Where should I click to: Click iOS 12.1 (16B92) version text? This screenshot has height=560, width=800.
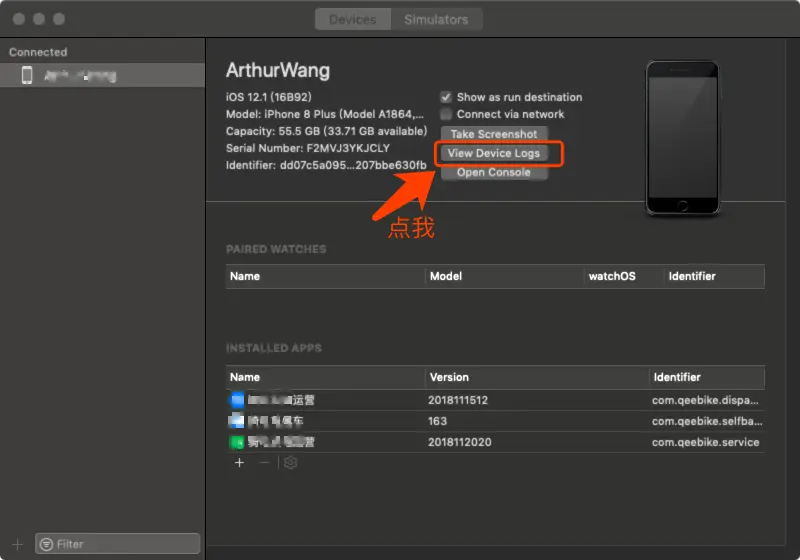[269, 97]
